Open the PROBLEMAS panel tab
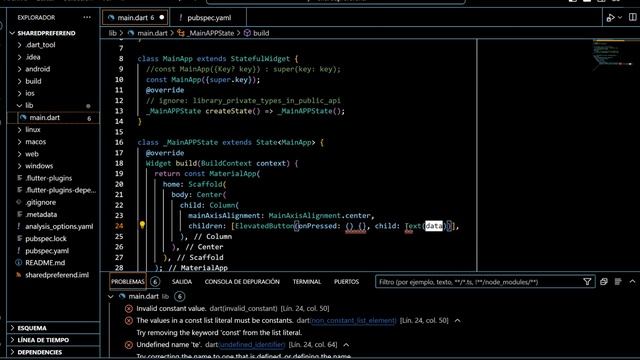 click(x=128, y=282)
